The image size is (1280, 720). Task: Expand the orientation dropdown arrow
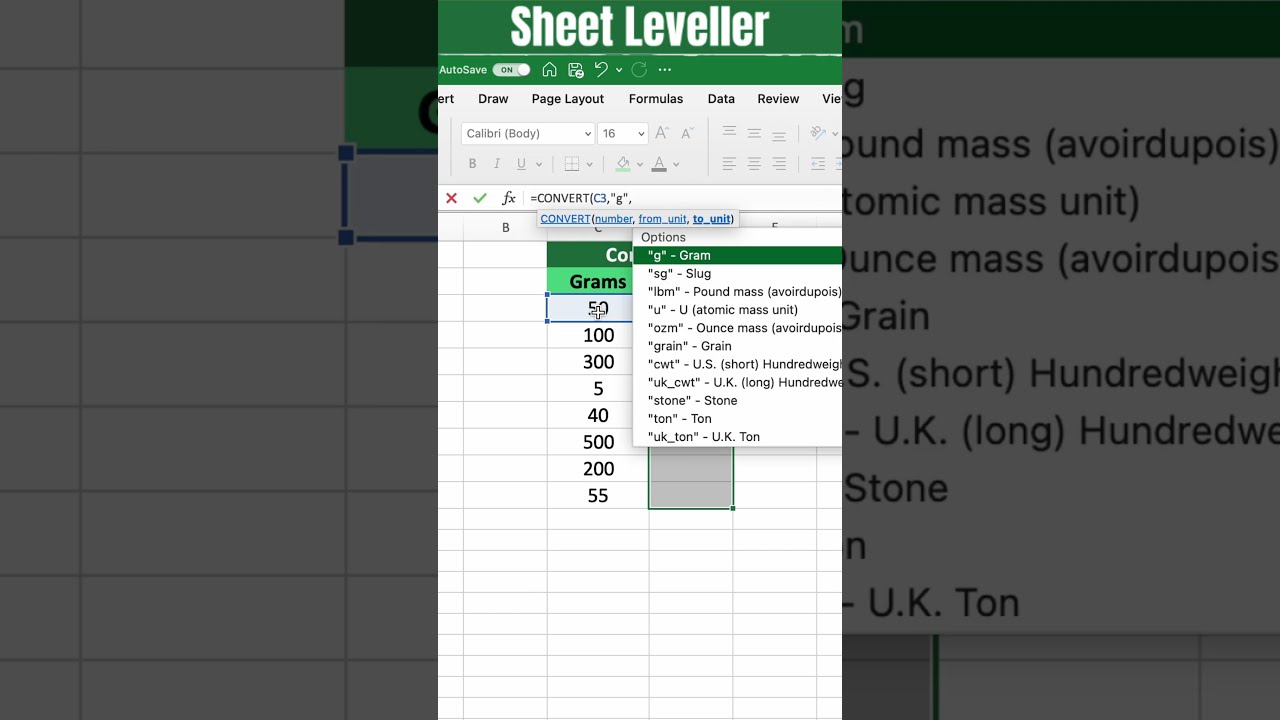pyautogui.click(x=834, y=134)
